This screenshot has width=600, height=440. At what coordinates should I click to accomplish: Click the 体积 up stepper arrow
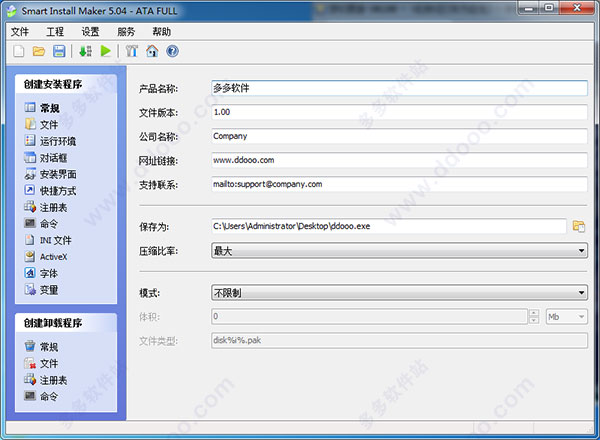534,313
